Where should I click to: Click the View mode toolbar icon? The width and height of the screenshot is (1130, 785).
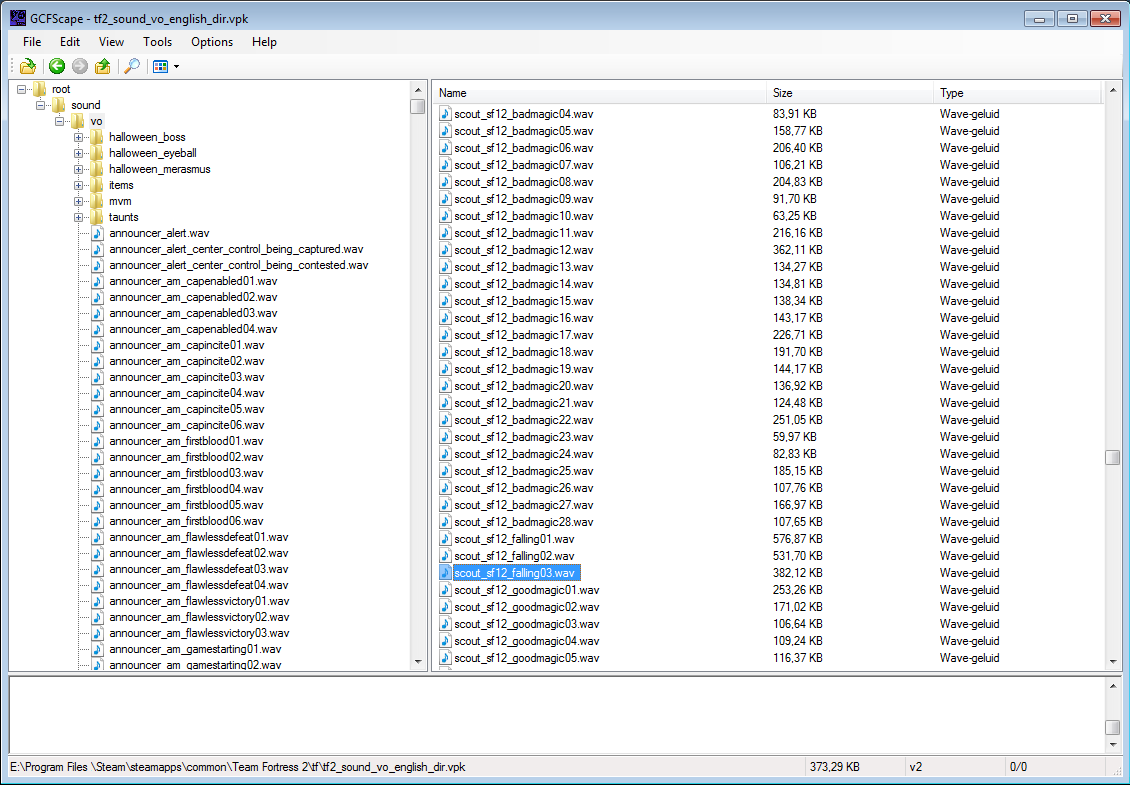point(161,66)
